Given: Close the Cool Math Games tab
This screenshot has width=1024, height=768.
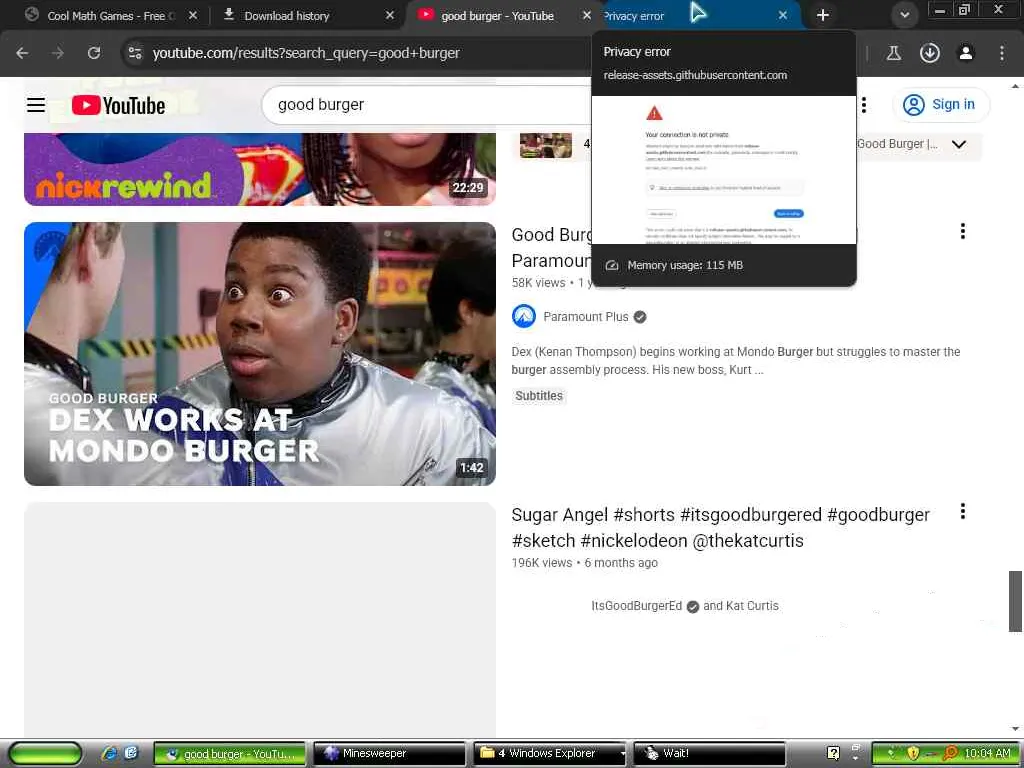Looking at the screenshot, I should tap(193, 15).
